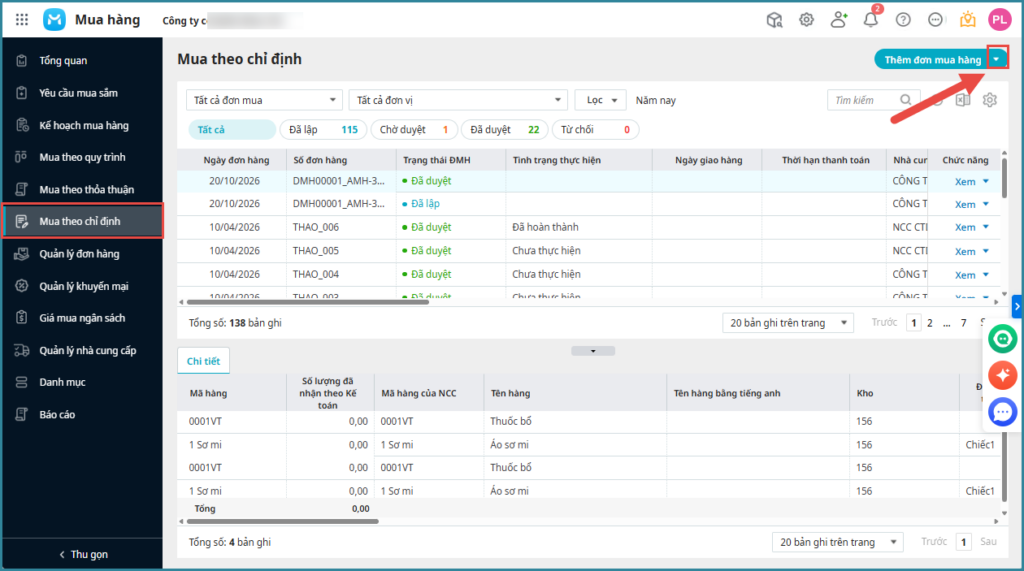Click the cube search icon in header
Image resolution: width=1024 pixels, height=571 pixels.
click(x=774, y=20)
